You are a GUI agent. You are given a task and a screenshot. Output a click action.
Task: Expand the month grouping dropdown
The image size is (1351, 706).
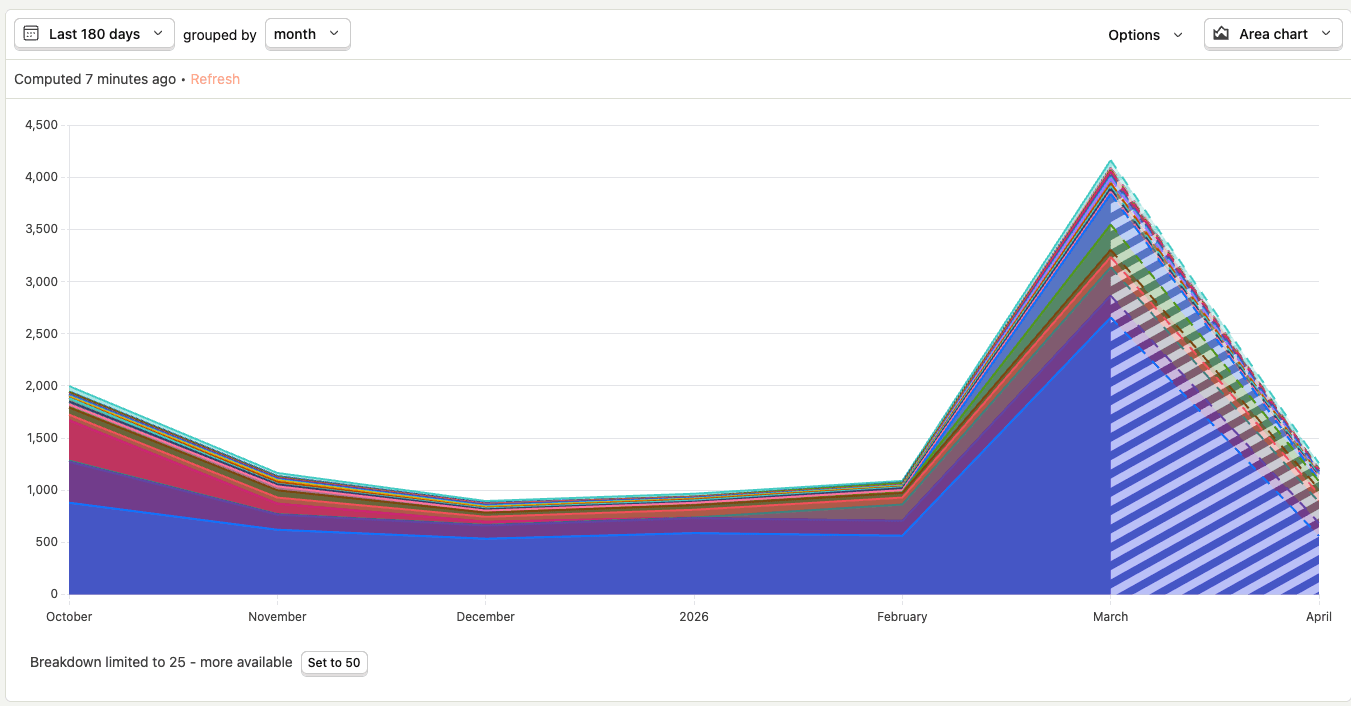[307, 34]
